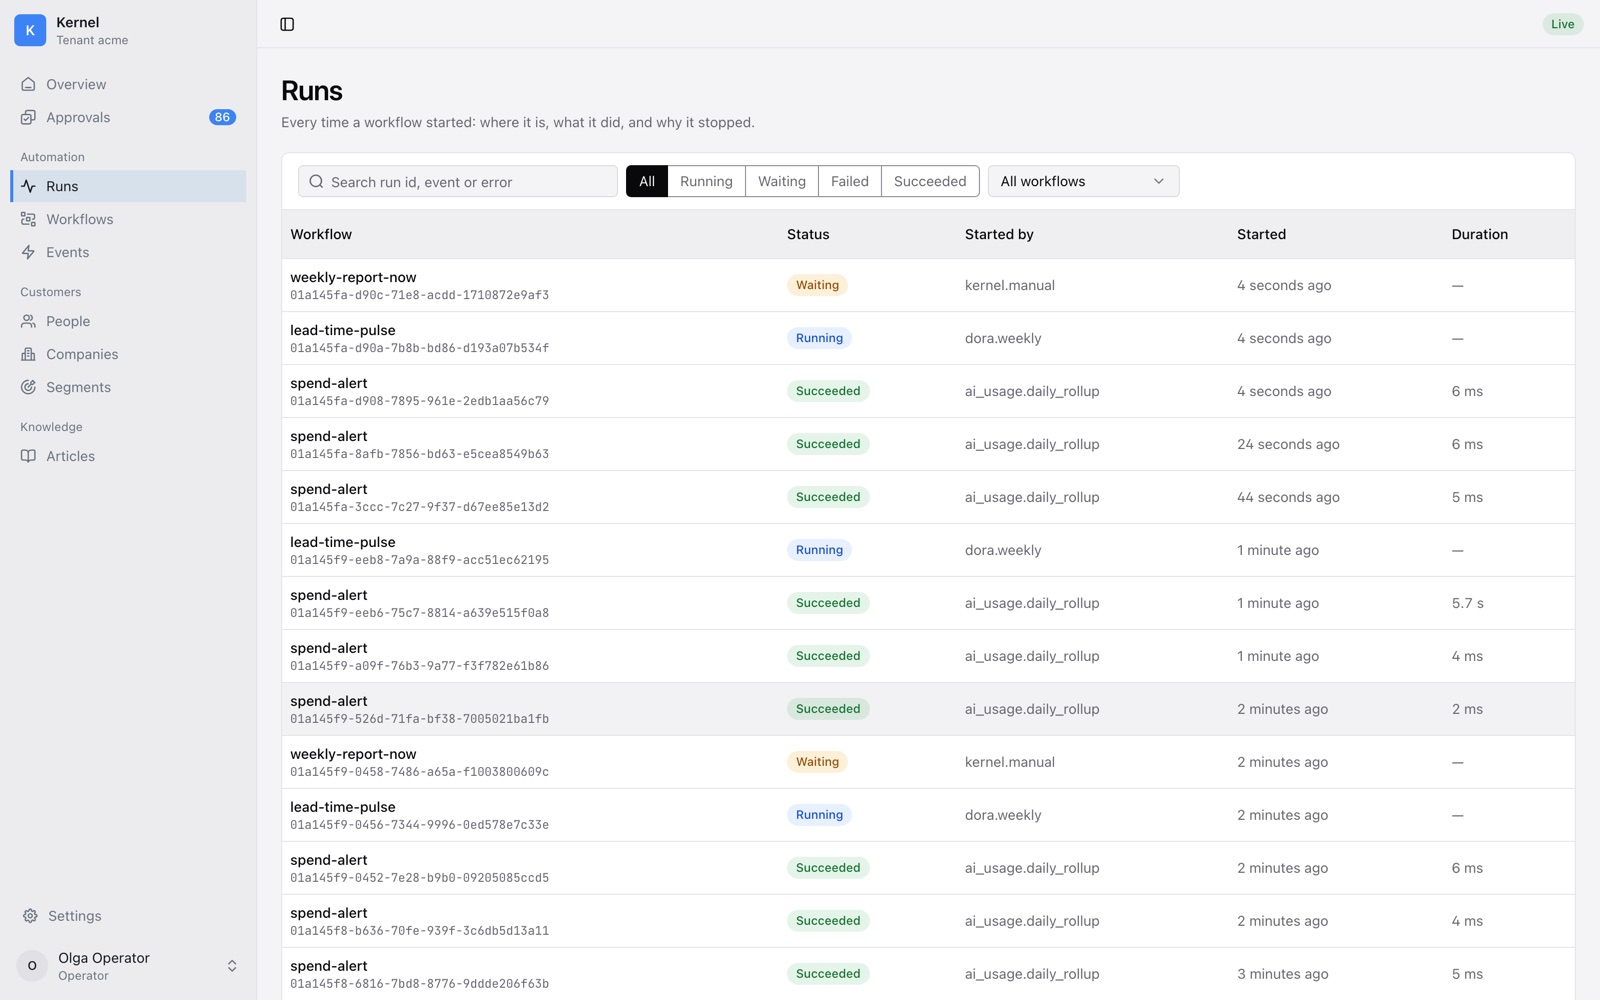Sort by the Duration column header
Image resolution: width=1600 pixels, height=1000 pixels.
pyautogui.click(x=1479, y=234)
